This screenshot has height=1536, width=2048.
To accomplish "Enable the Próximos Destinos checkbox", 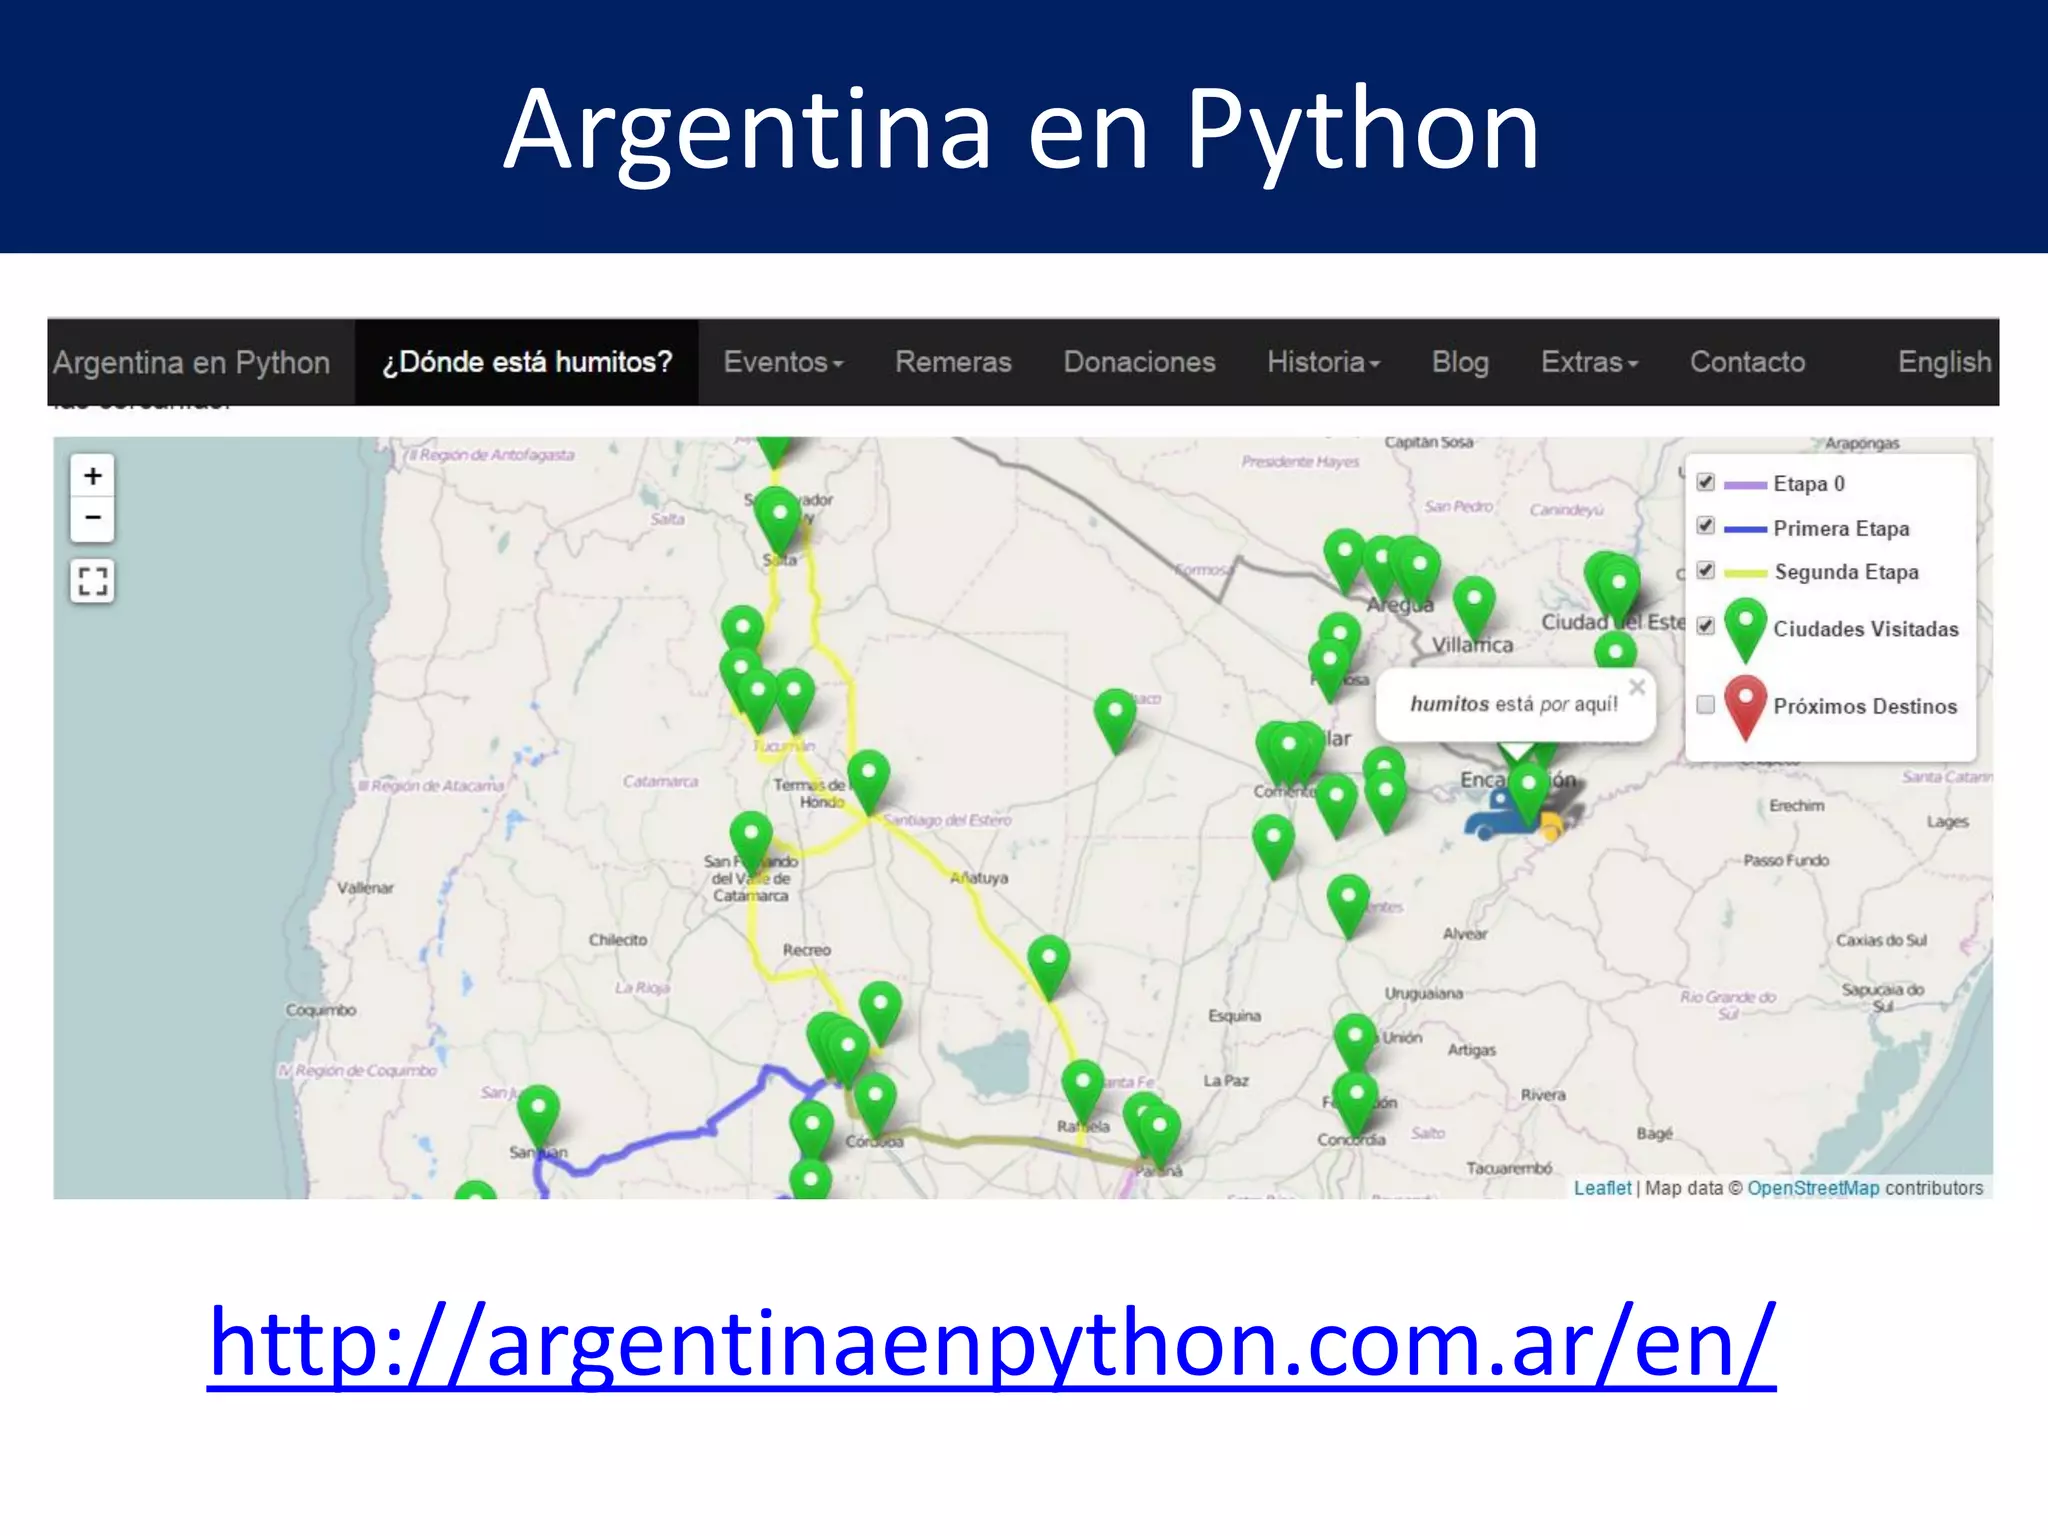I will (x=1706, y=704).
